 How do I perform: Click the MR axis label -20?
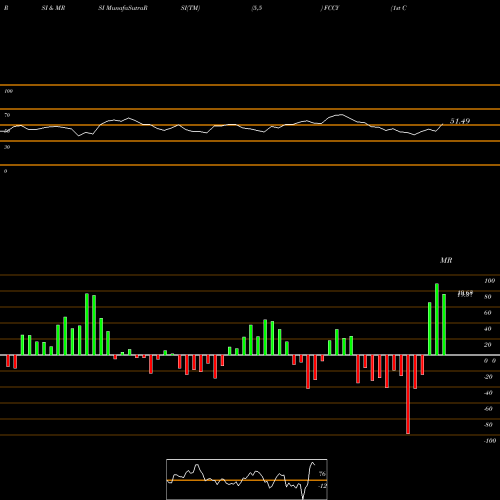[488, 377]
